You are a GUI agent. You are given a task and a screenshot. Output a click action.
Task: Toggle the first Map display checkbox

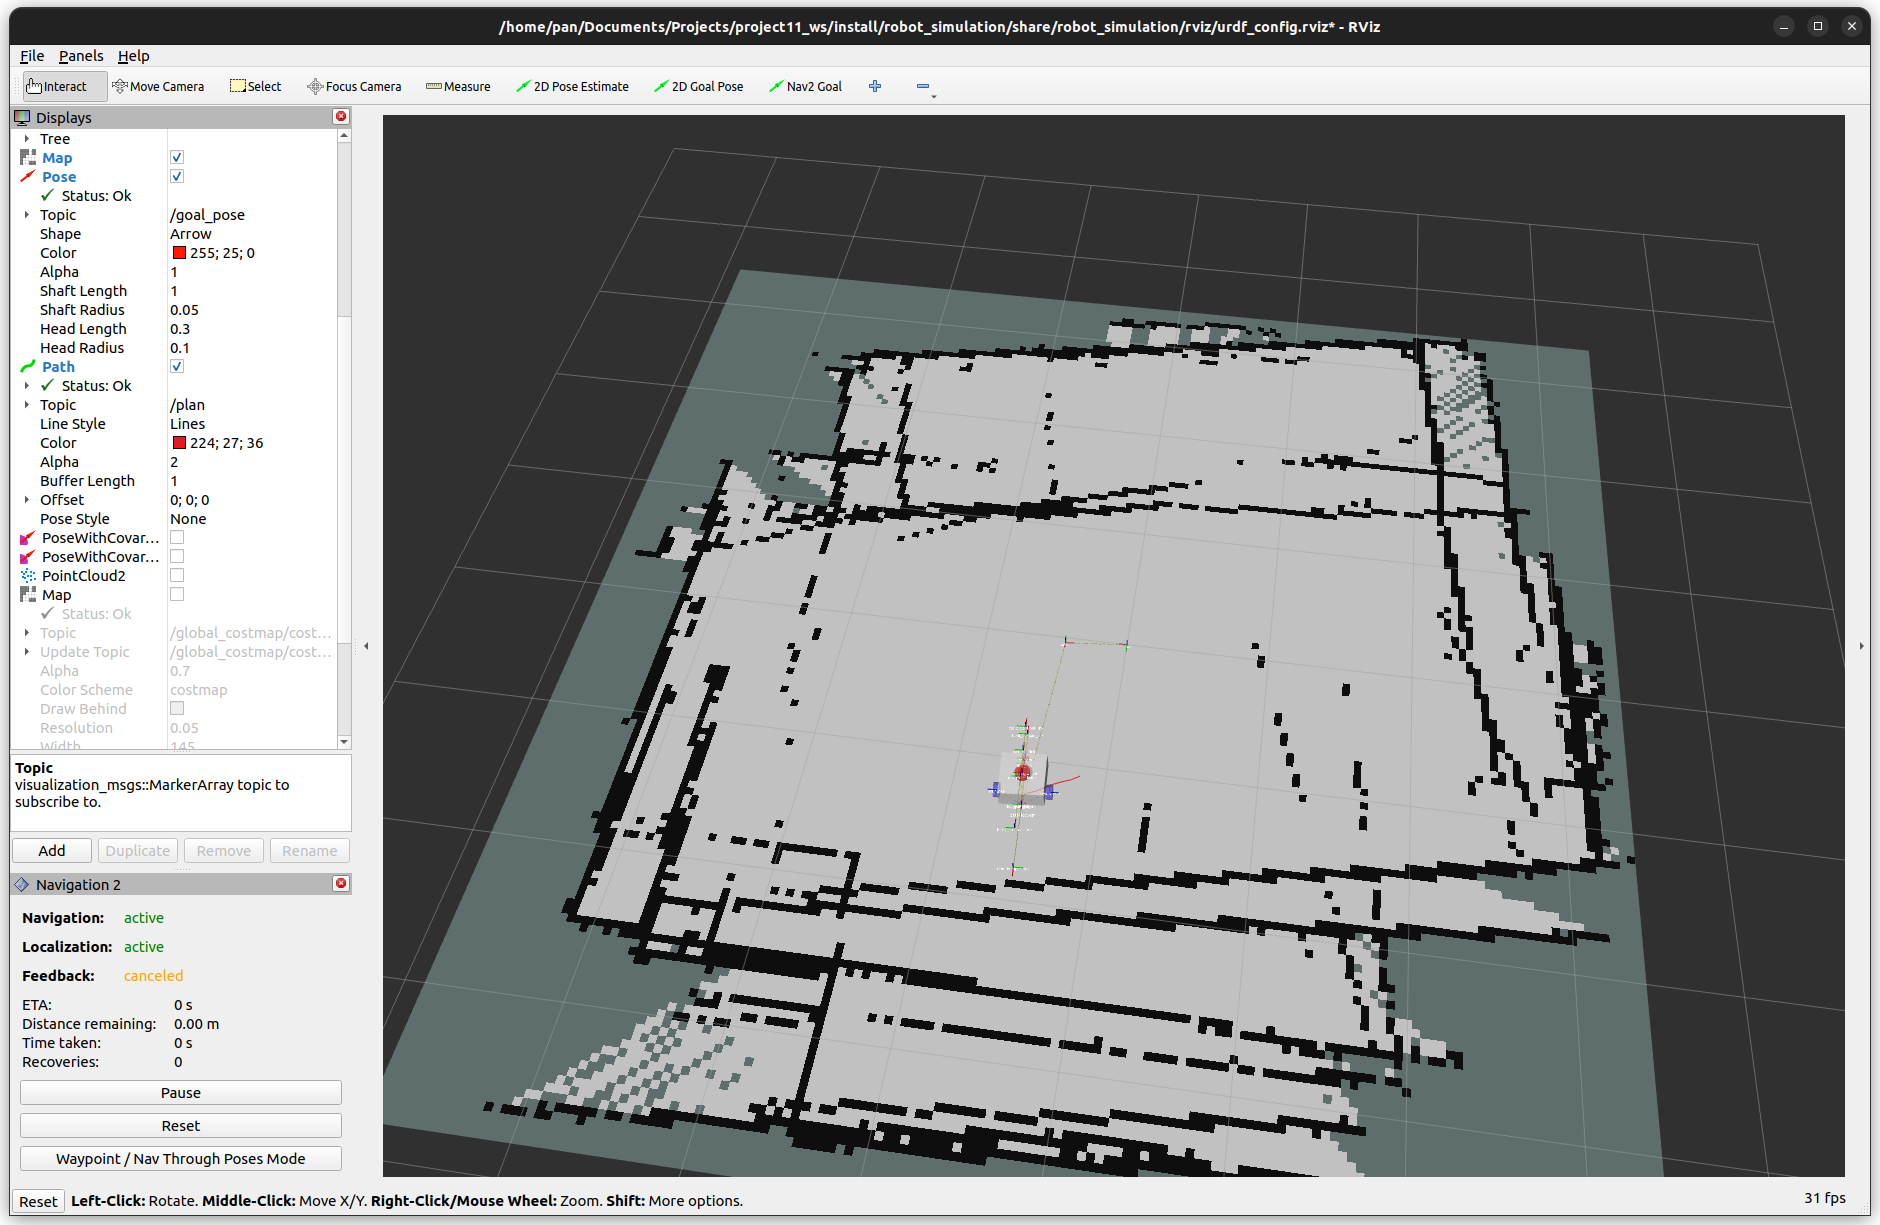[177, 158]
